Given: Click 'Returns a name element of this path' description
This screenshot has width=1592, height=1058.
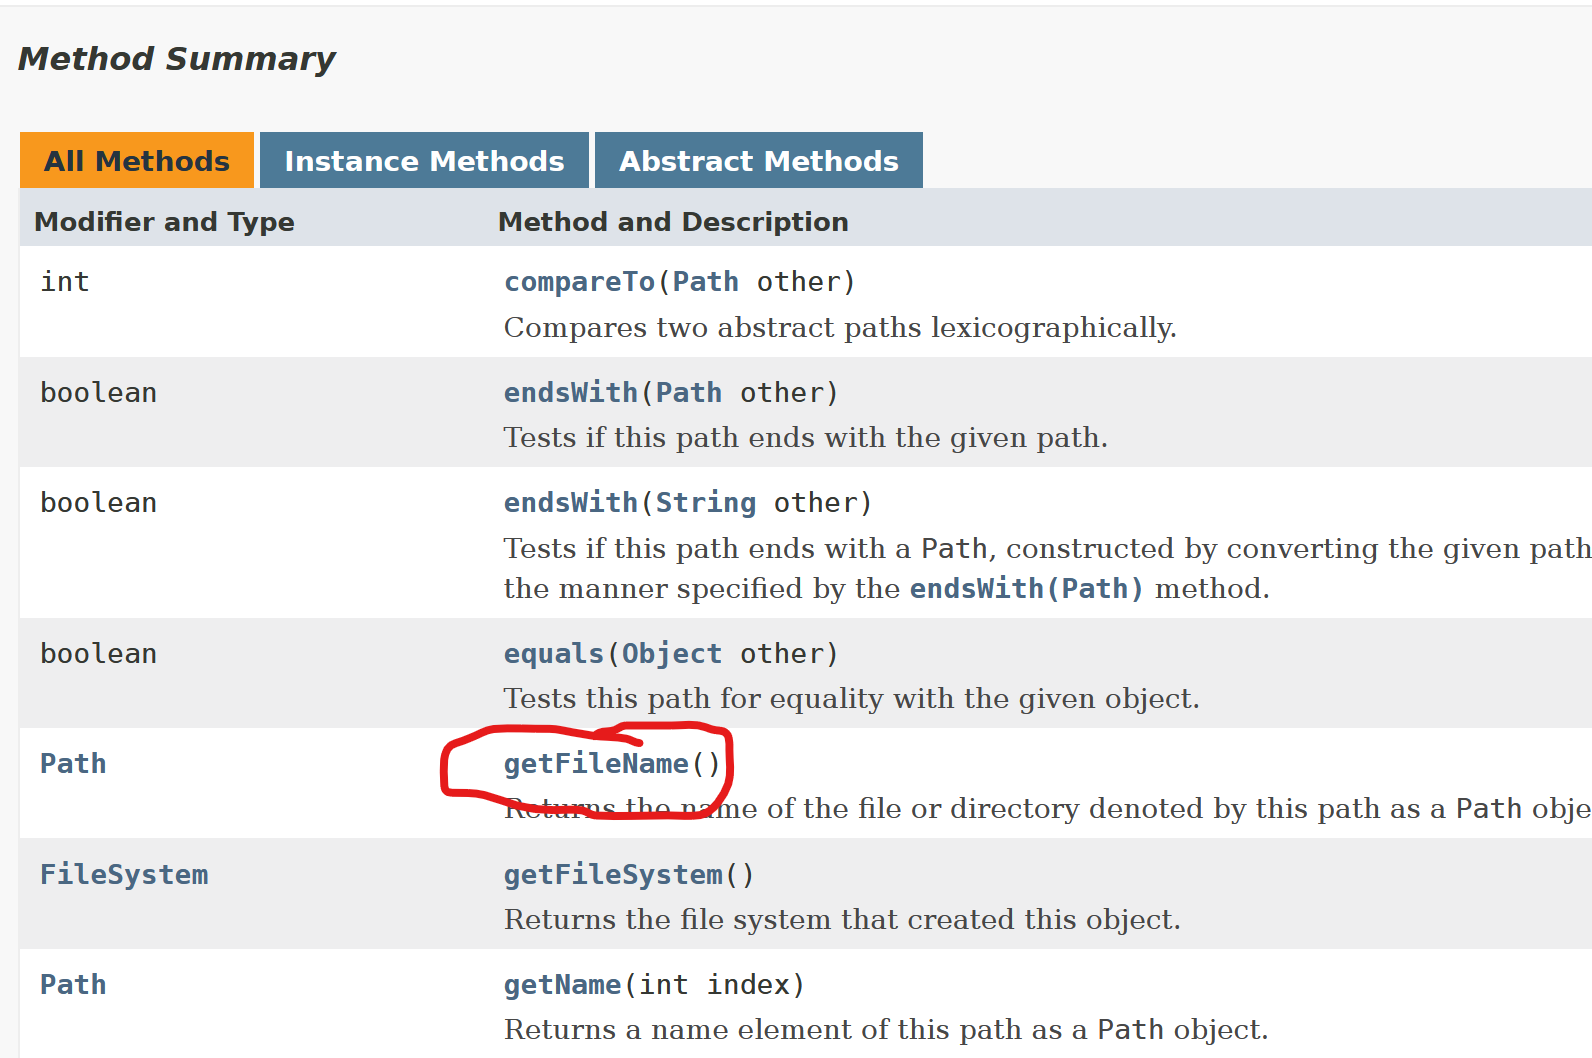Looking at the screenshot, I should (886, 1029).
